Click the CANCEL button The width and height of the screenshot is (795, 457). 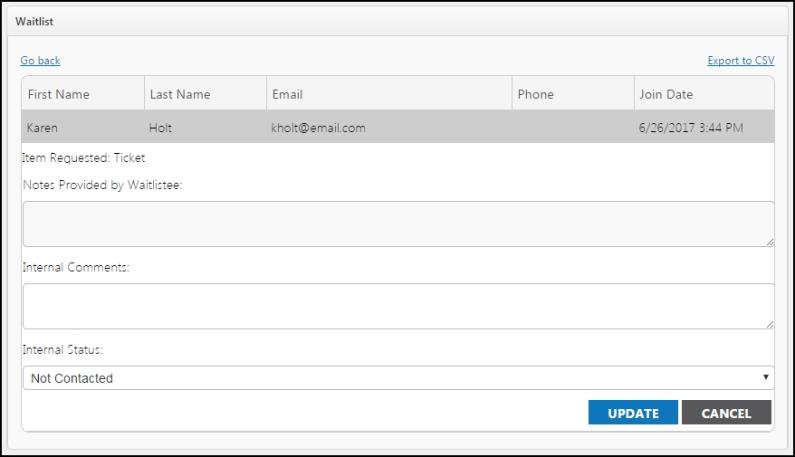pos(726,412)
